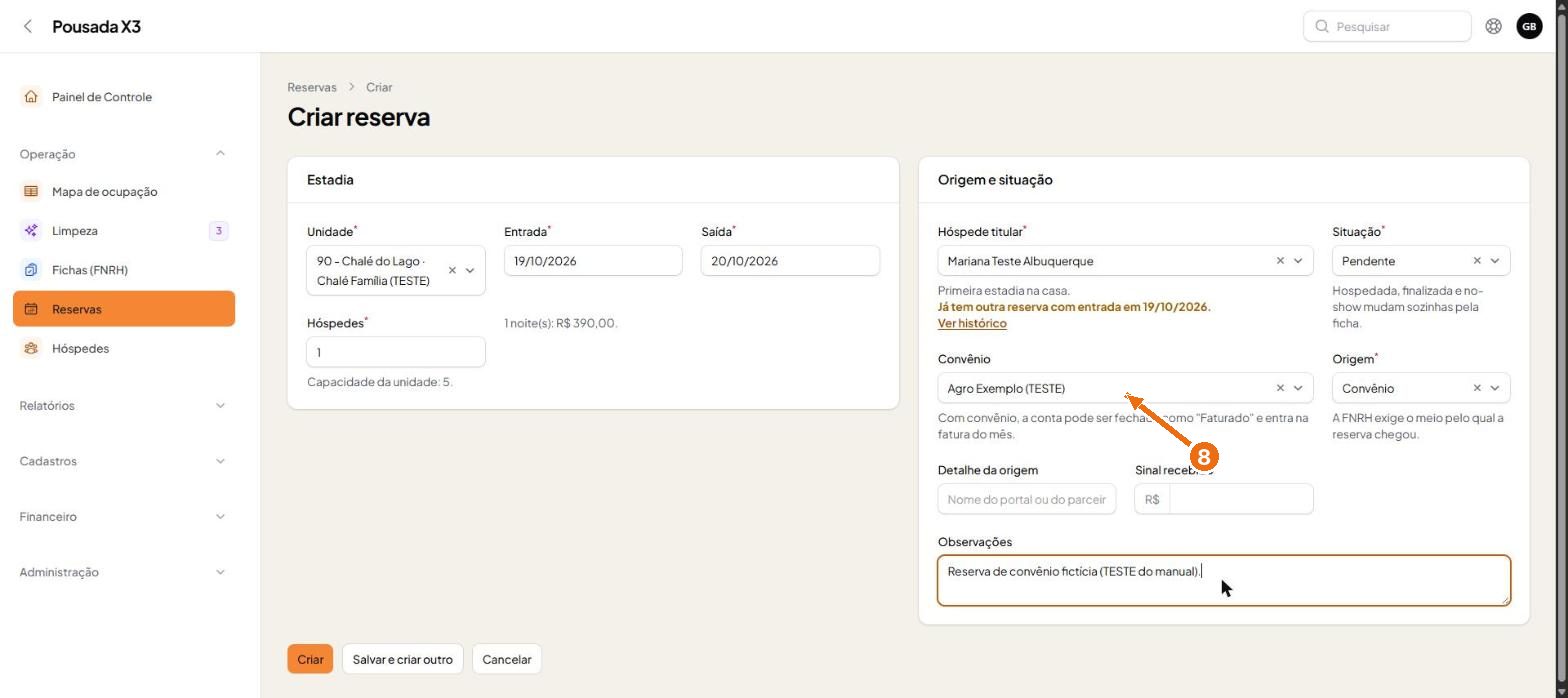Click the Limpeza sparkle icon

pyautogui.click(x=31, y=231)
